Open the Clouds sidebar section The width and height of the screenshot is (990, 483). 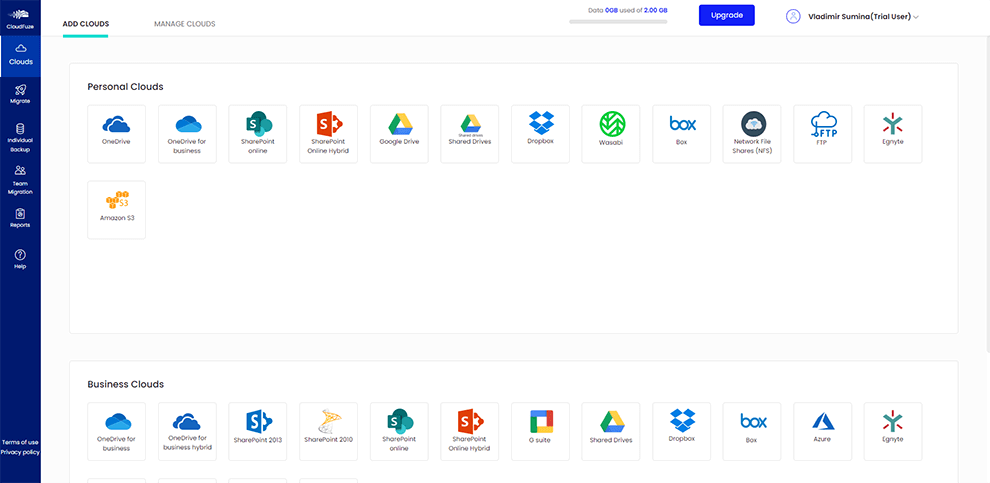click(20, 55)
